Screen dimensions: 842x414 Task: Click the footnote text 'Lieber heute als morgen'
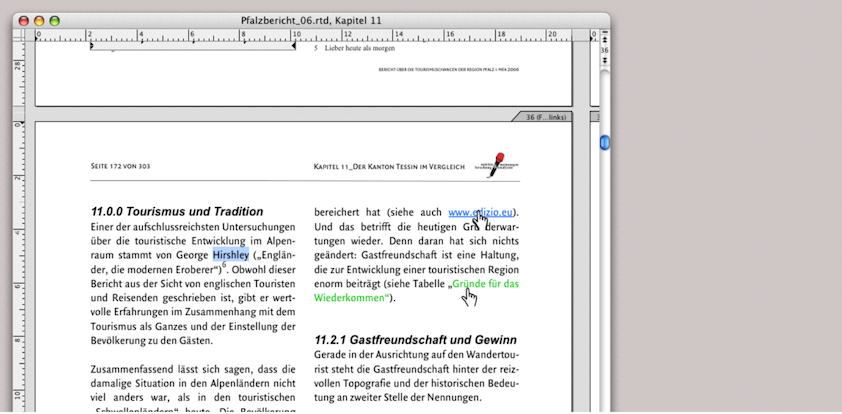[x=359, y=48]
